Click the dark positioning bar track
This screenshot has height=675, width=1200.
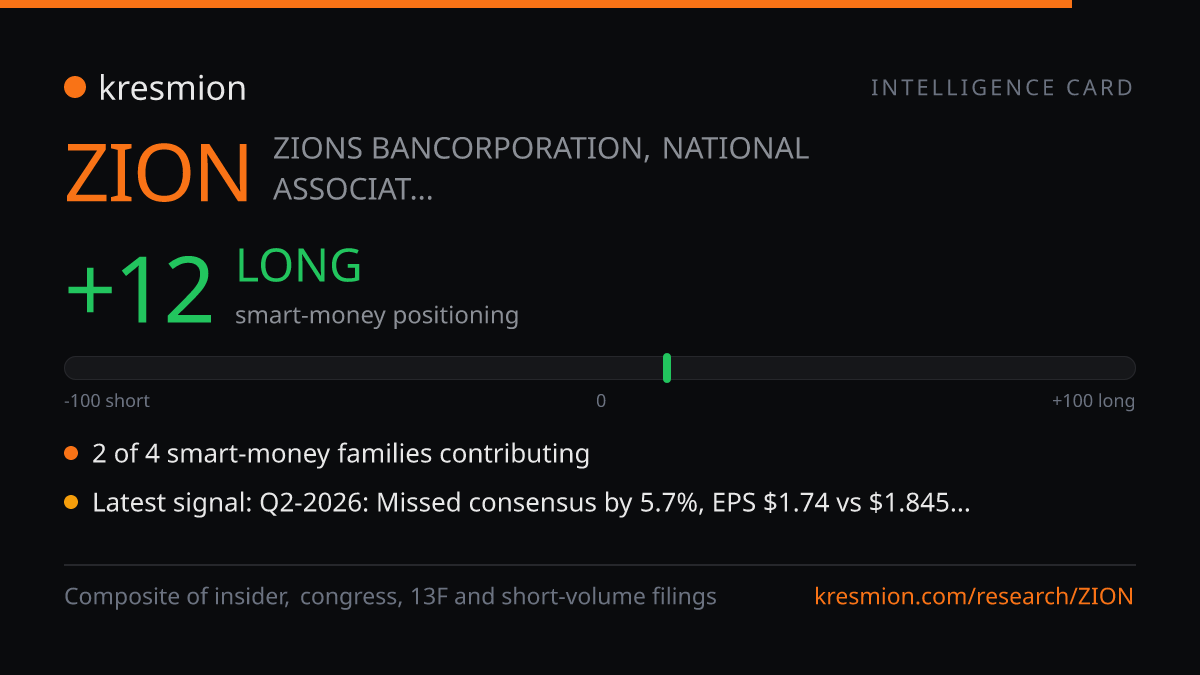coord(600,368)
